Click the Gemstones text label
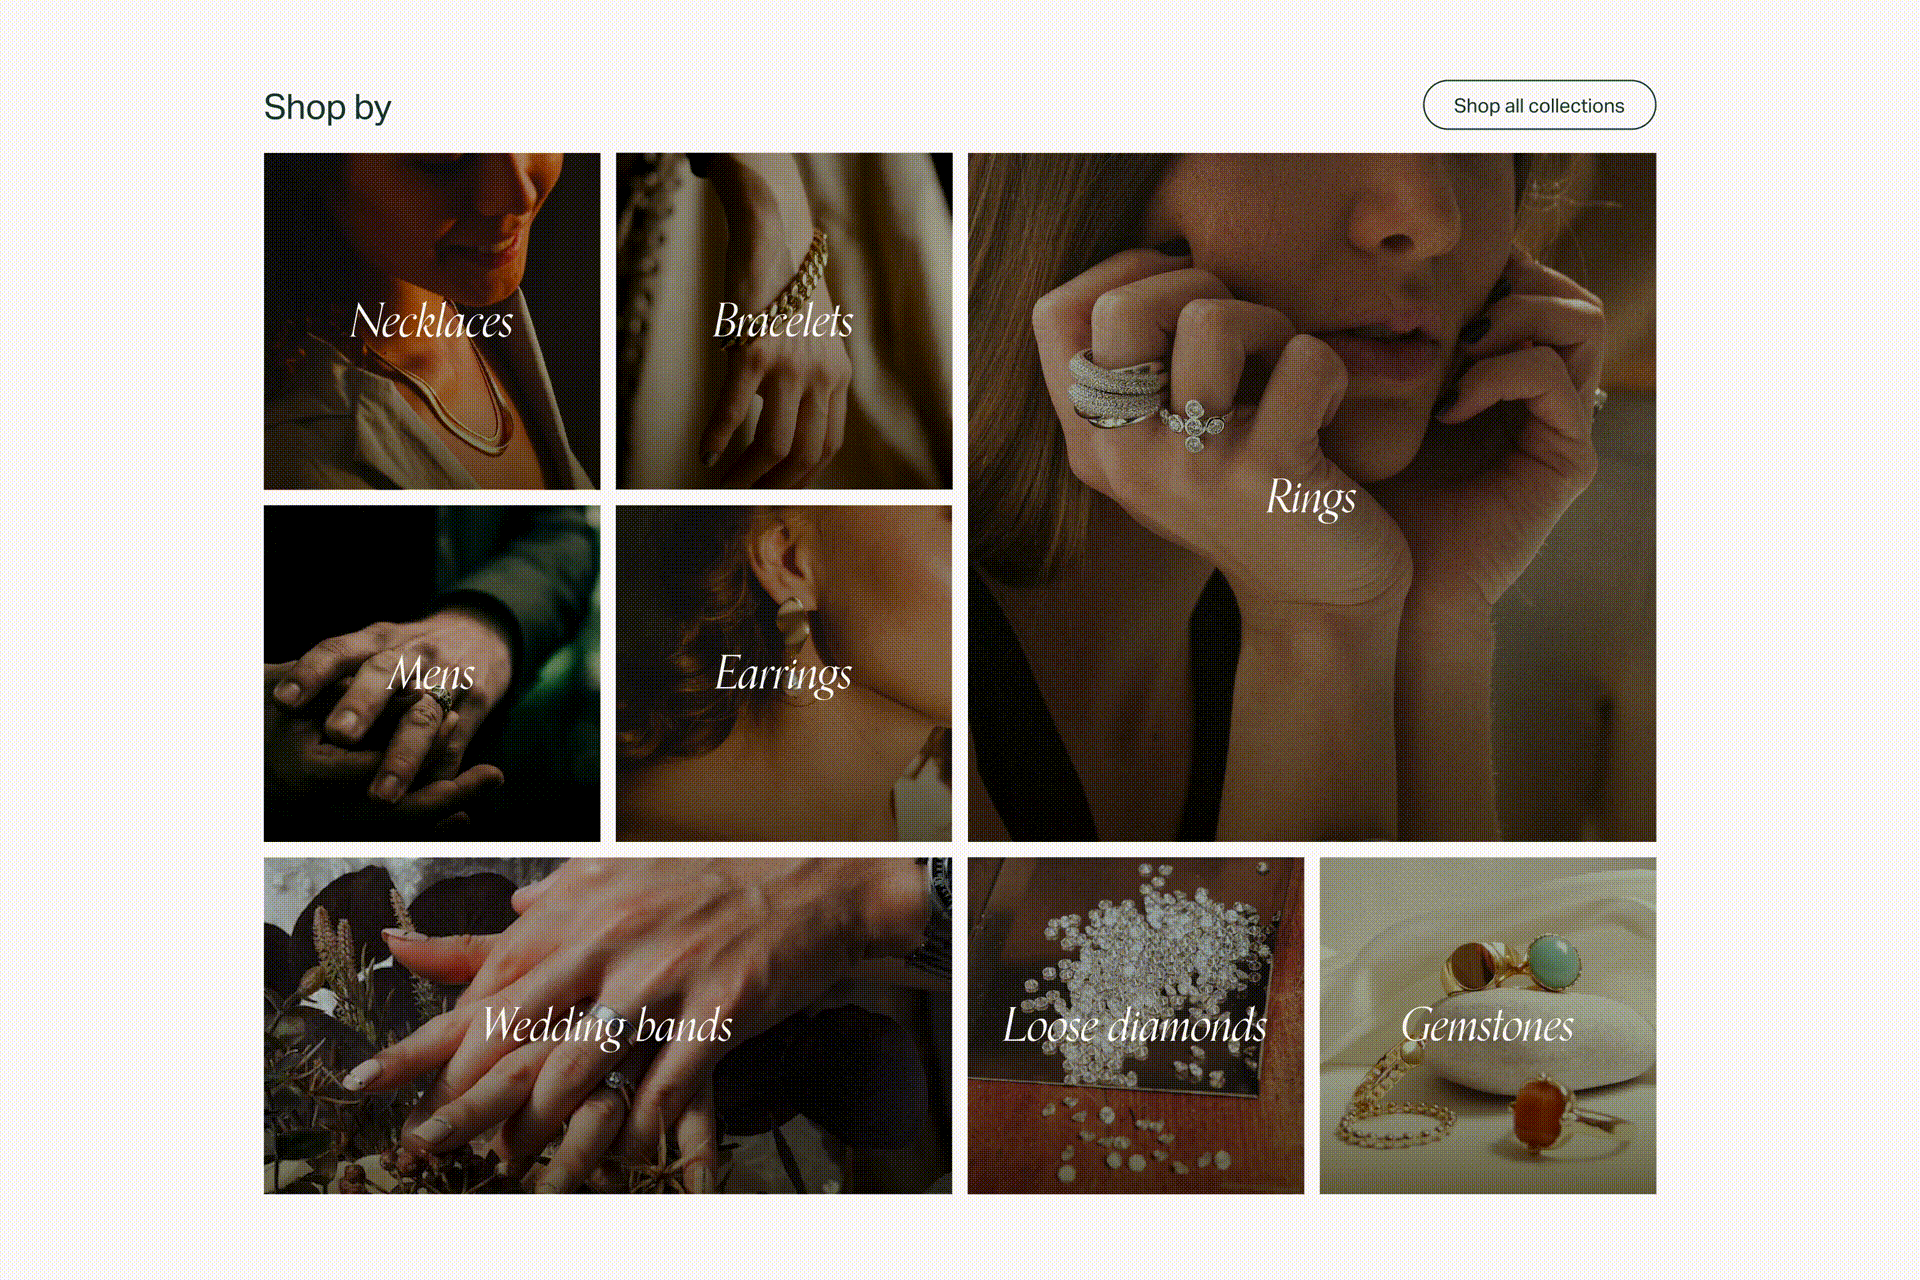This screenshot has height=1280, width=1920. pos(1488,1026)
